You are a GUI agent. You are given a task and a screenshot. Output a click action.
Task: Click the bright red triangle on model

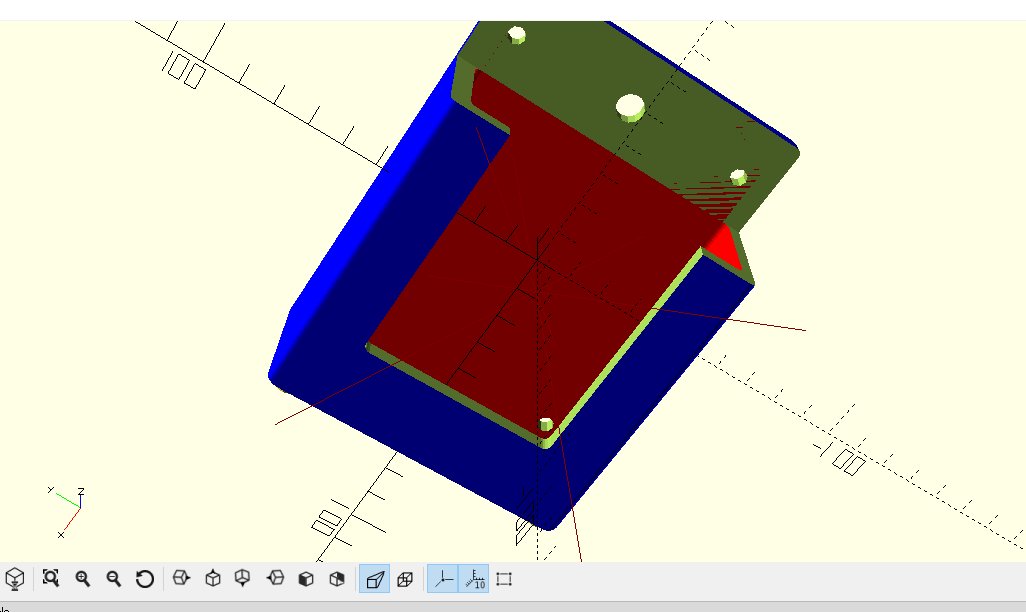click(724, 246)
